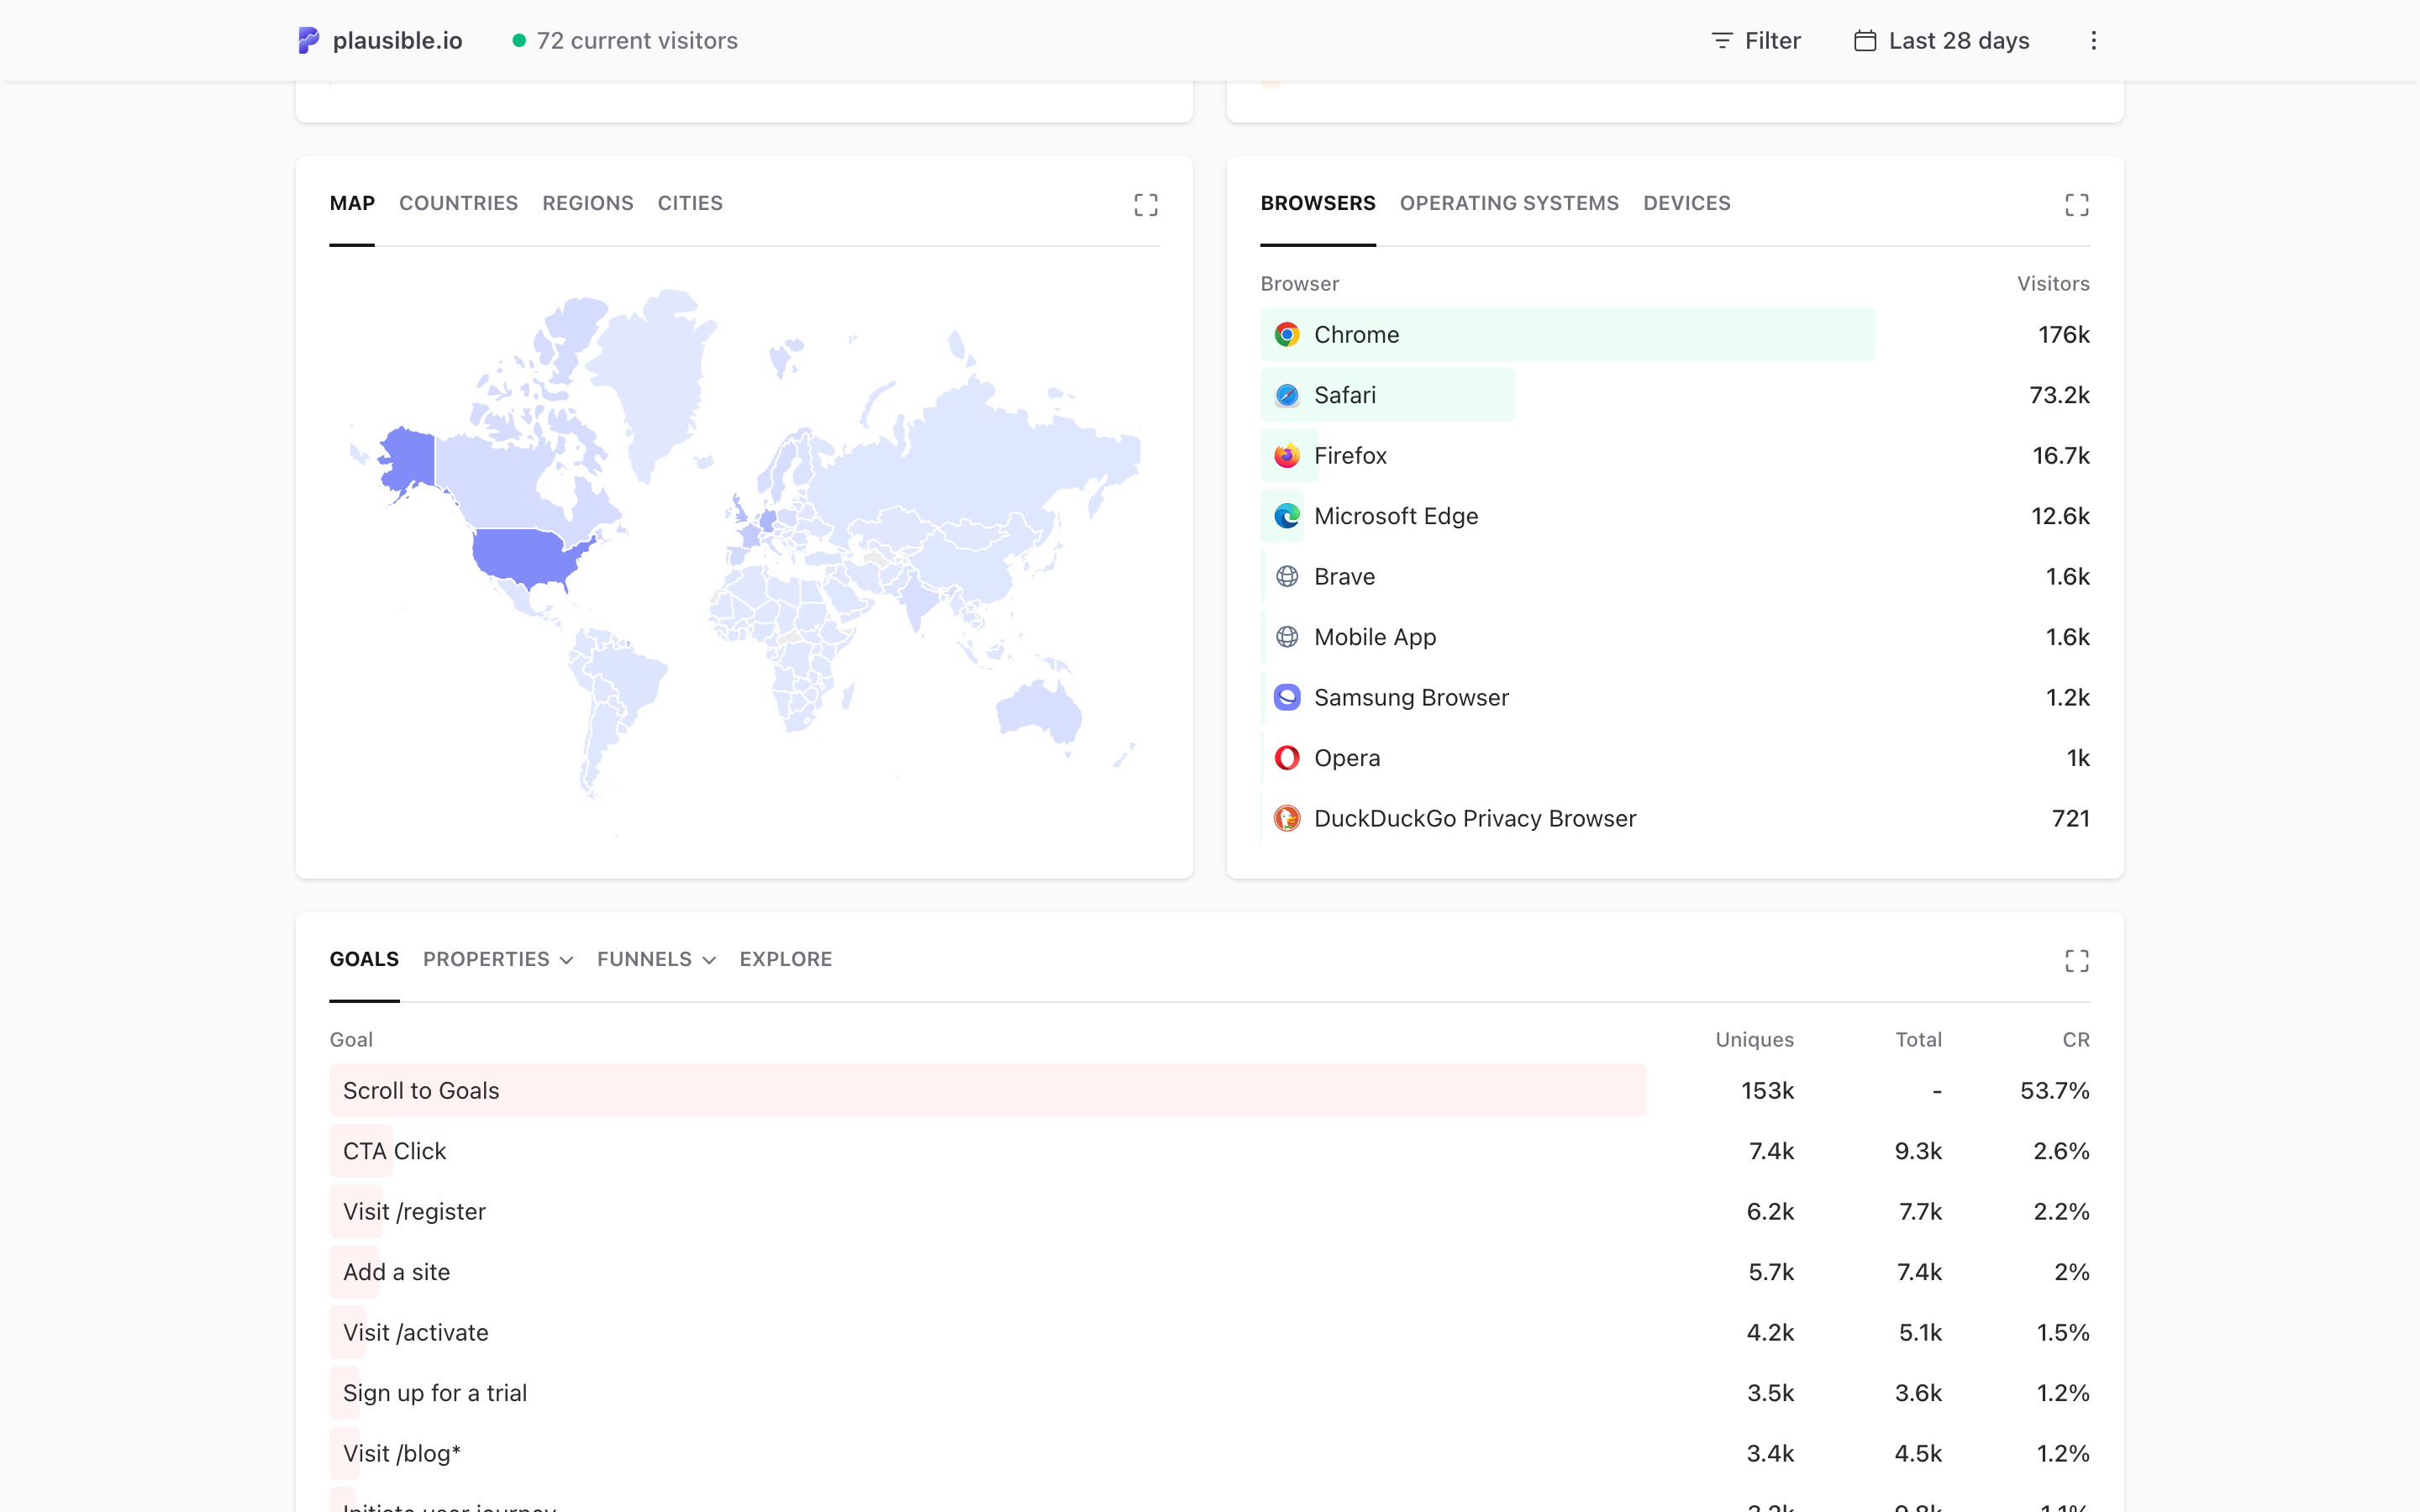The height and width of the screenshot is (1512, 2420).
Task: Switch to the Devices tab
Action: [x=1686, y=203]
